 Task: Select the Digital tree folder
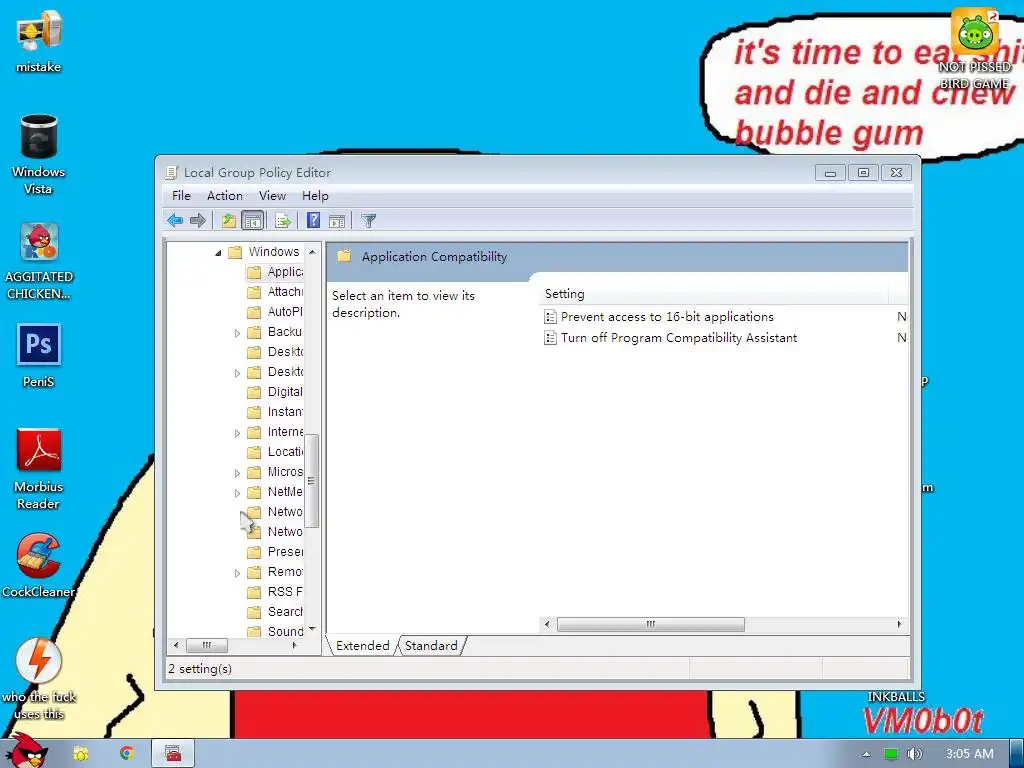click(x=275, y=392)
